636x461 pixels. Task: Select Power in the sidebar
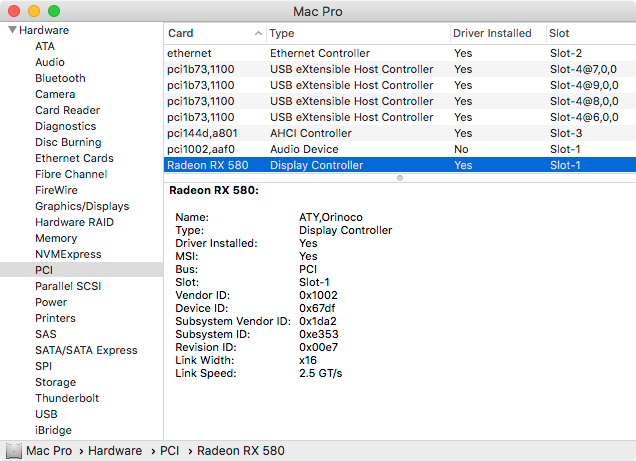[x=51, y=302]
